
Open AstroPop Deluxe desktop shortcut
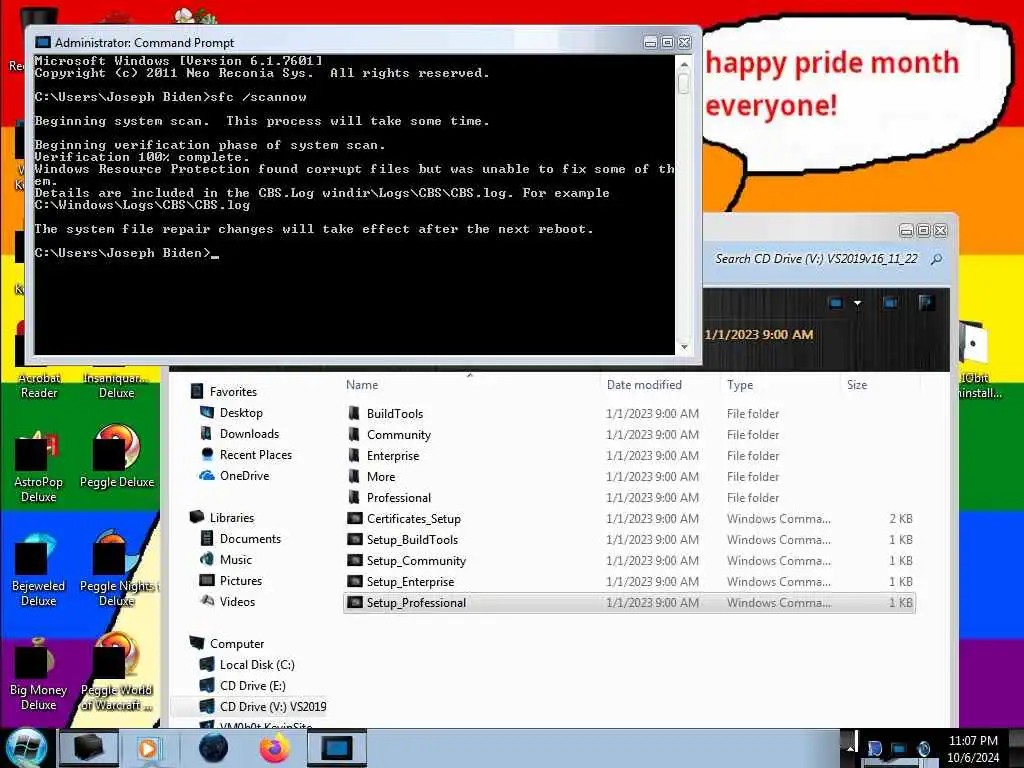(x=38, y=466)
